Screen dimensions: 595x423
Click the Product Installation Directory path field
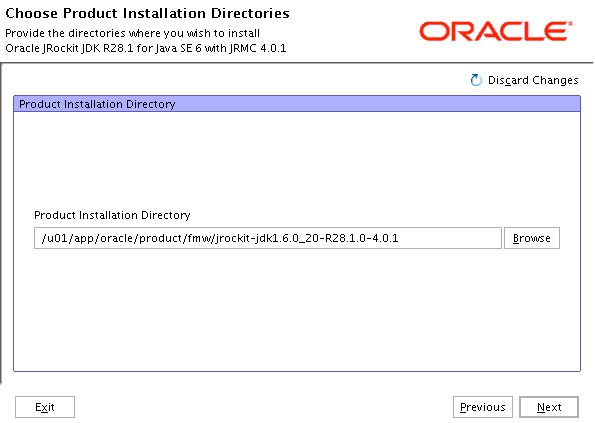click(268, 238)
